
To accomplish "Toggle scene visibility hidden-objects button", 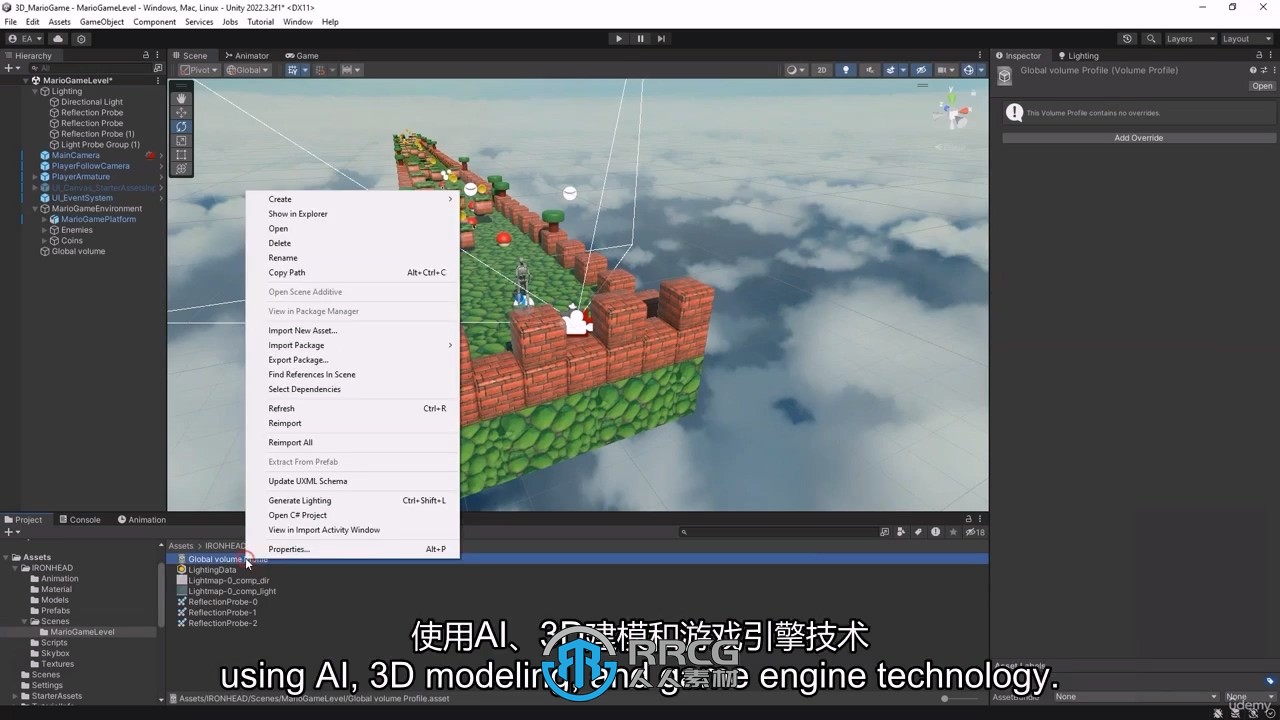I will [921, 70].
